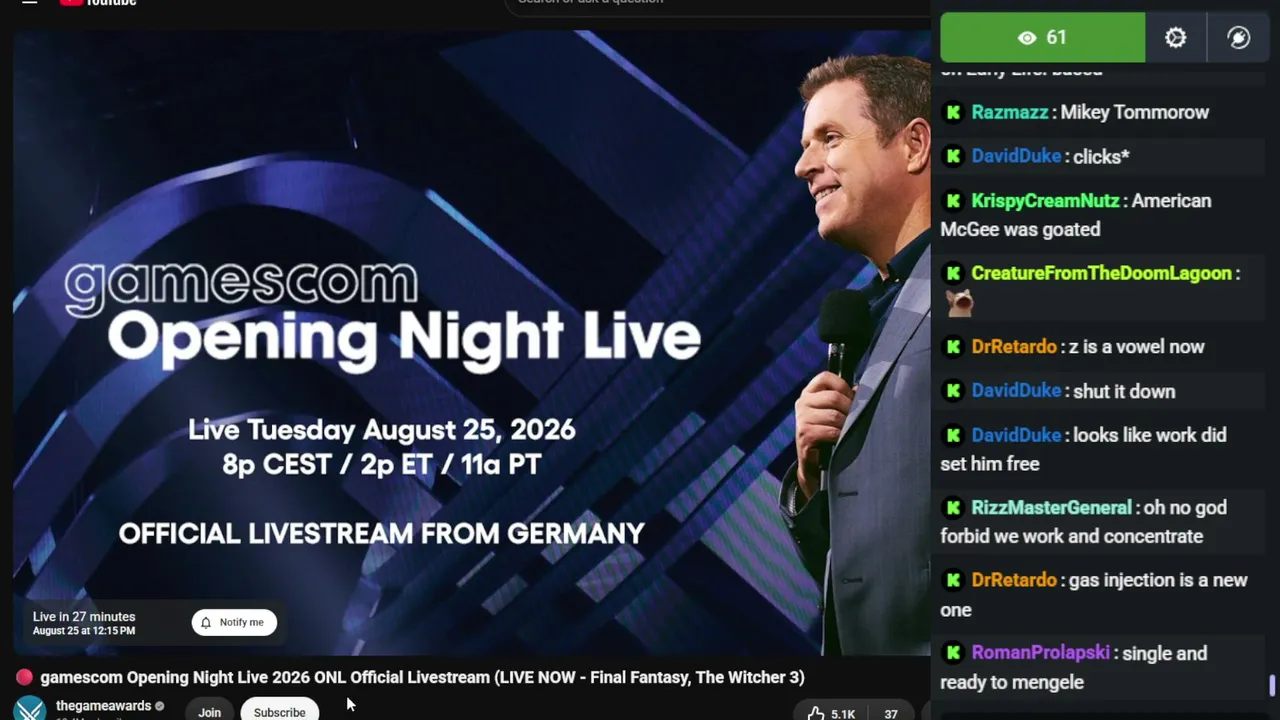Open RomanProlapski's username in chat
Viewport: 1280px width, 720px height.
point(1041,653)
